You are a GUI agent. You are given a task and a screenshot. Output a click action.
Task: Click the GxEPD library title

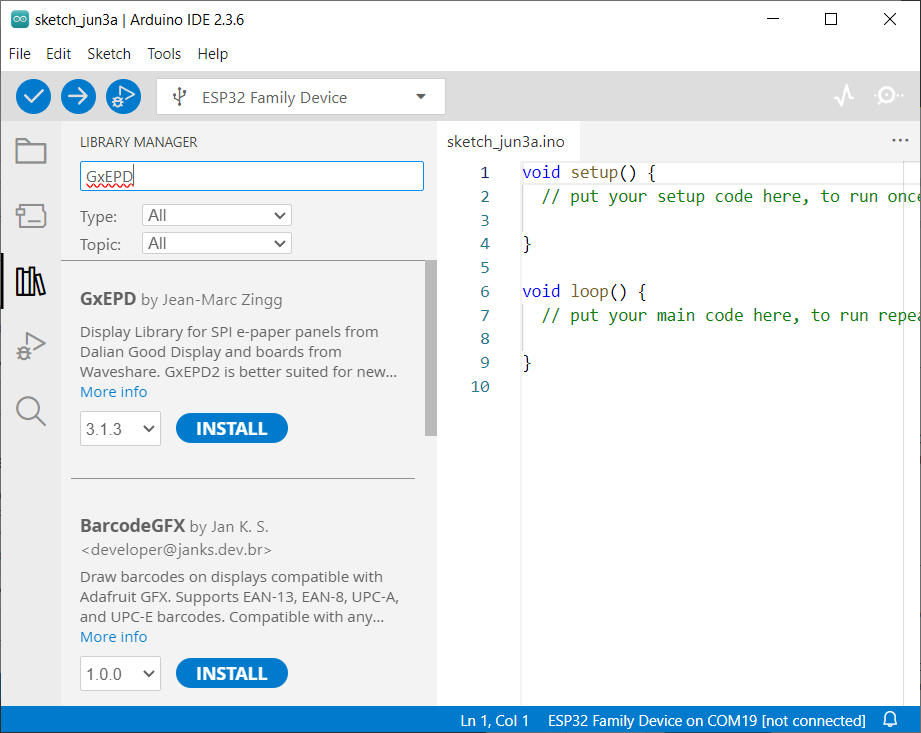click(108, 299)
